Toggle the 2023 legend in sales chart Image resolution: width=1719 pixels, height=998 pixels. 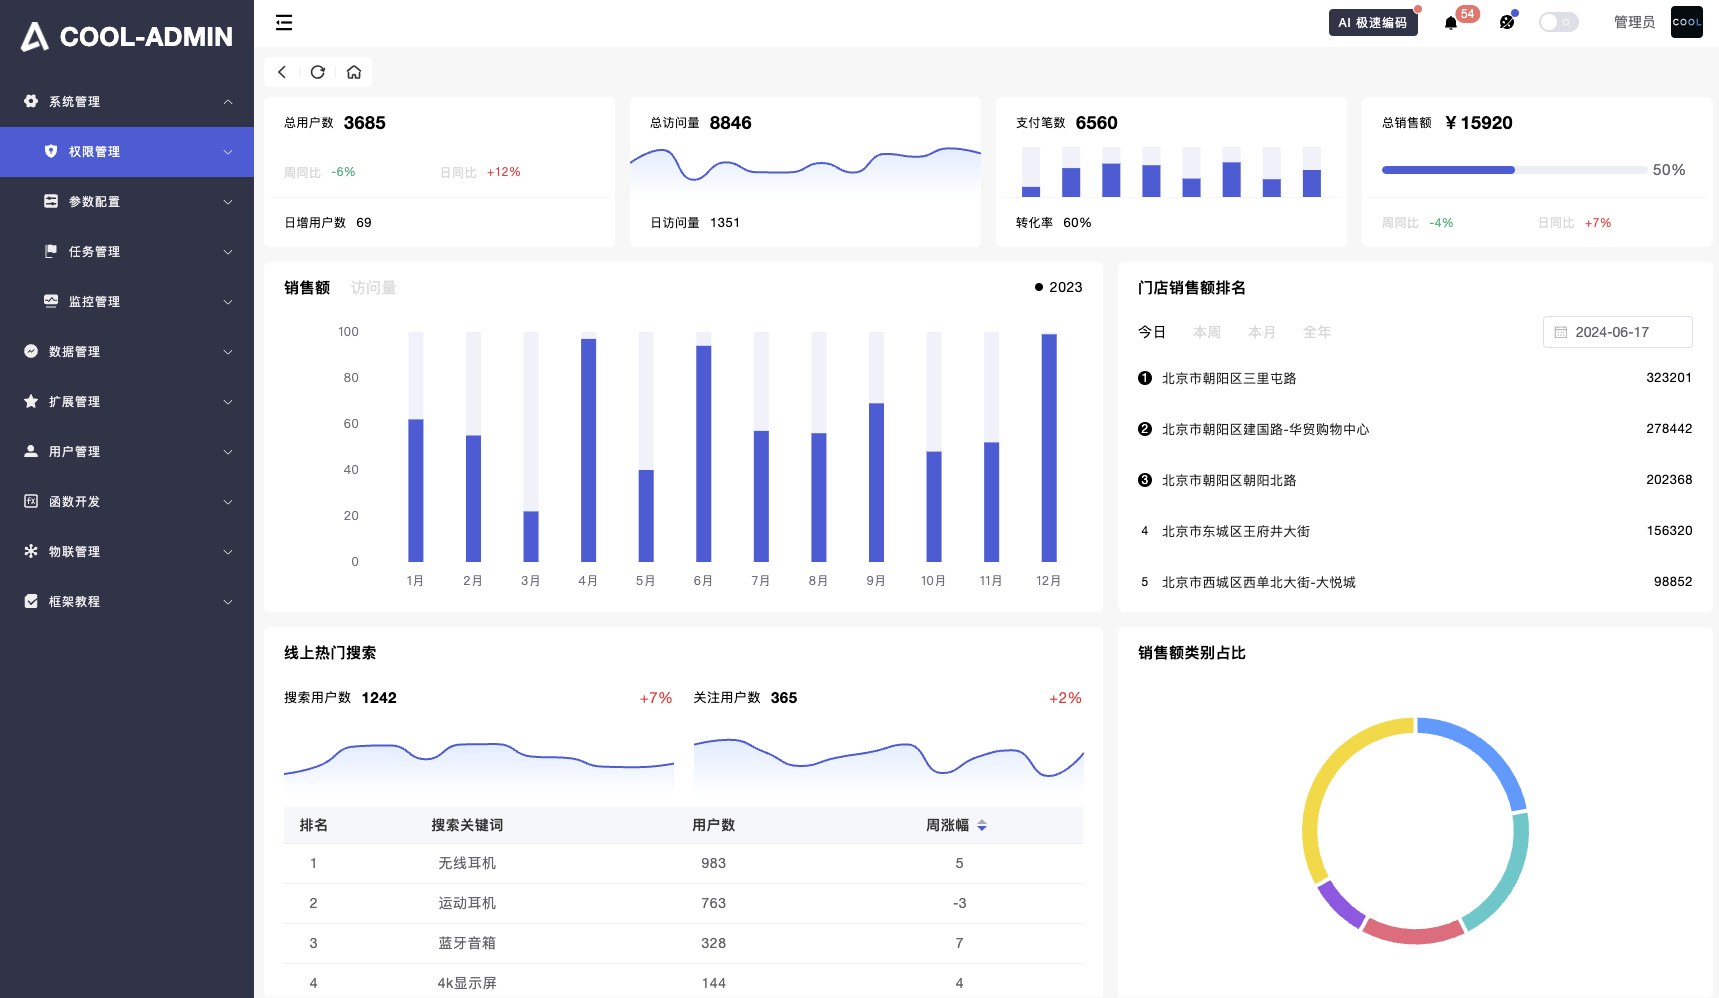click(1057, 287)
